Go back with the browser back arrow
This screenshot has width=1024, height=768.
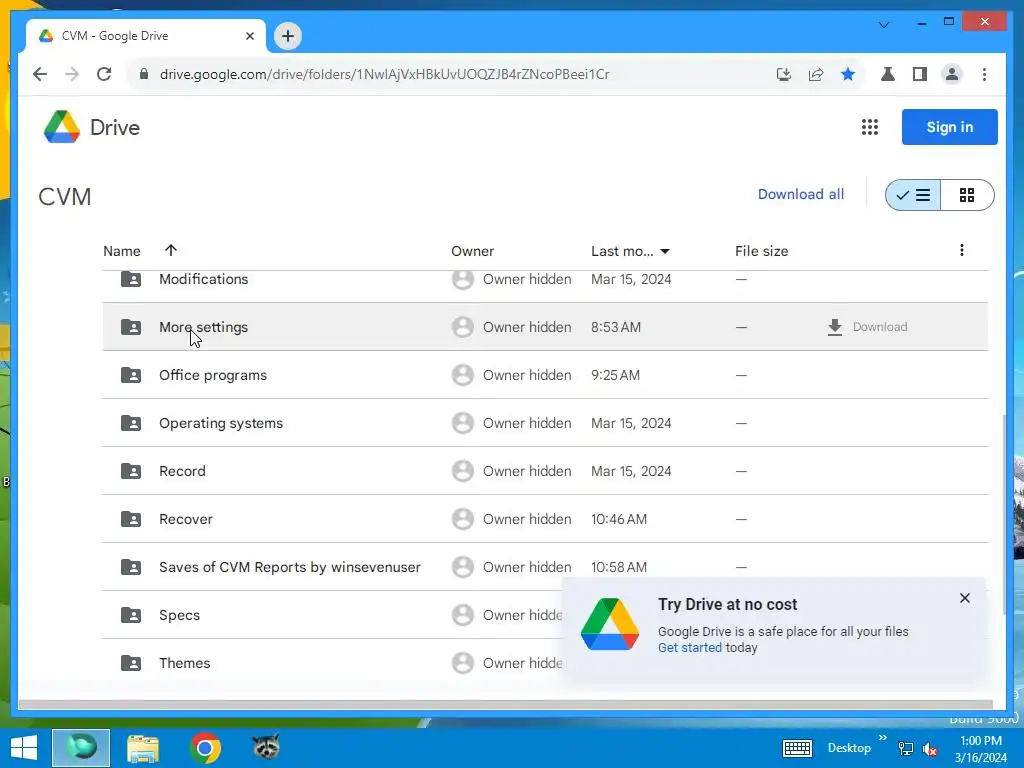pos(40,74)
